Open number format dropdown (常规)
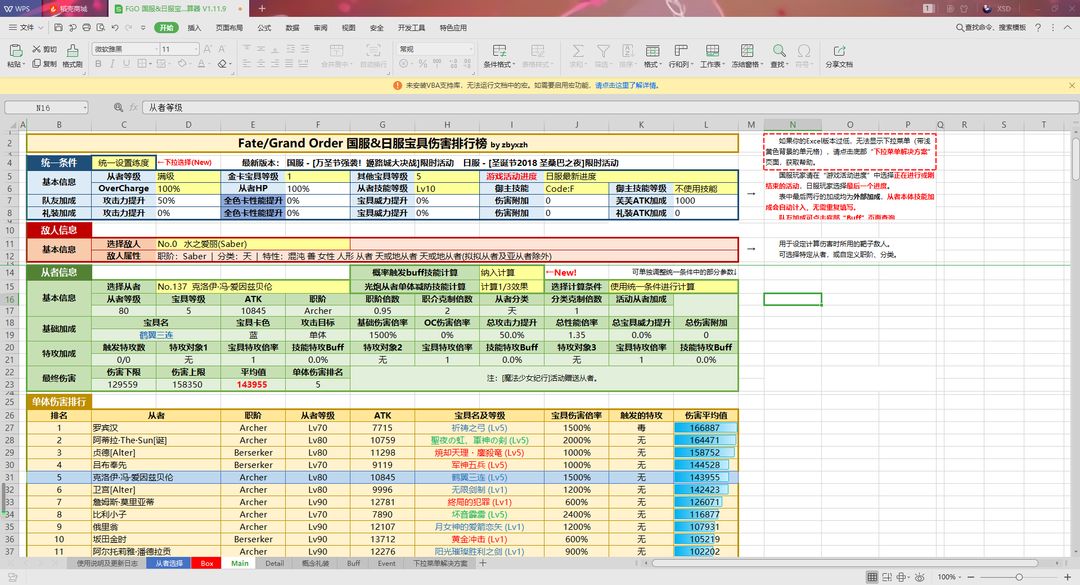This screenshot has height=585, width=1080. (x=470, y=49)
